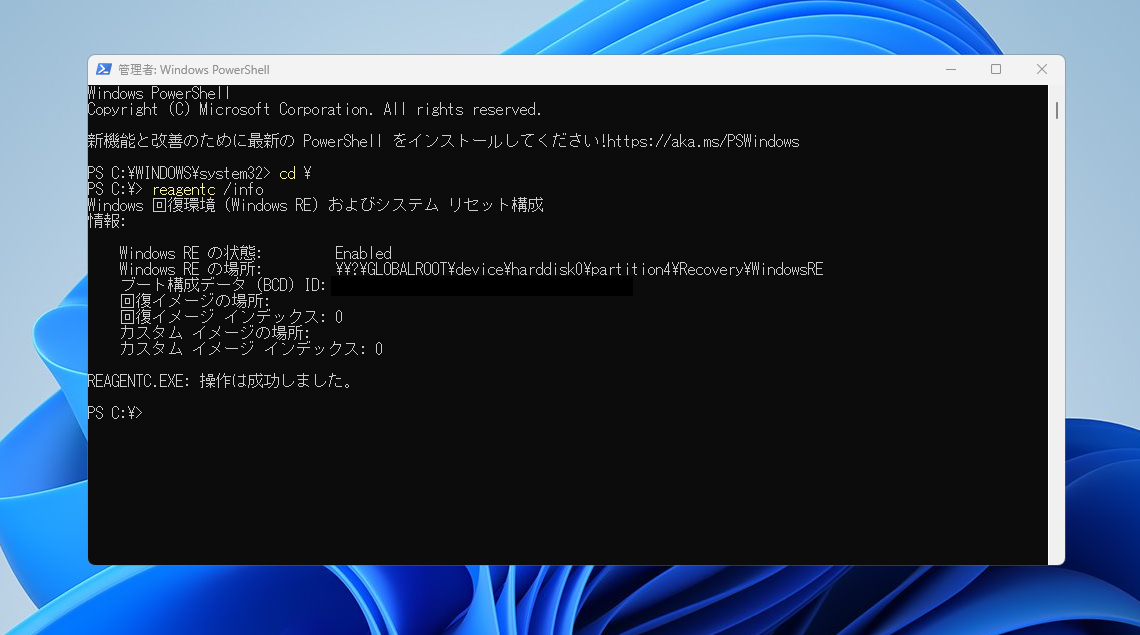Click the 'Windows RE の状態:' label
Viewport: 1140px width, 635px height.
[x=190, y=253]
